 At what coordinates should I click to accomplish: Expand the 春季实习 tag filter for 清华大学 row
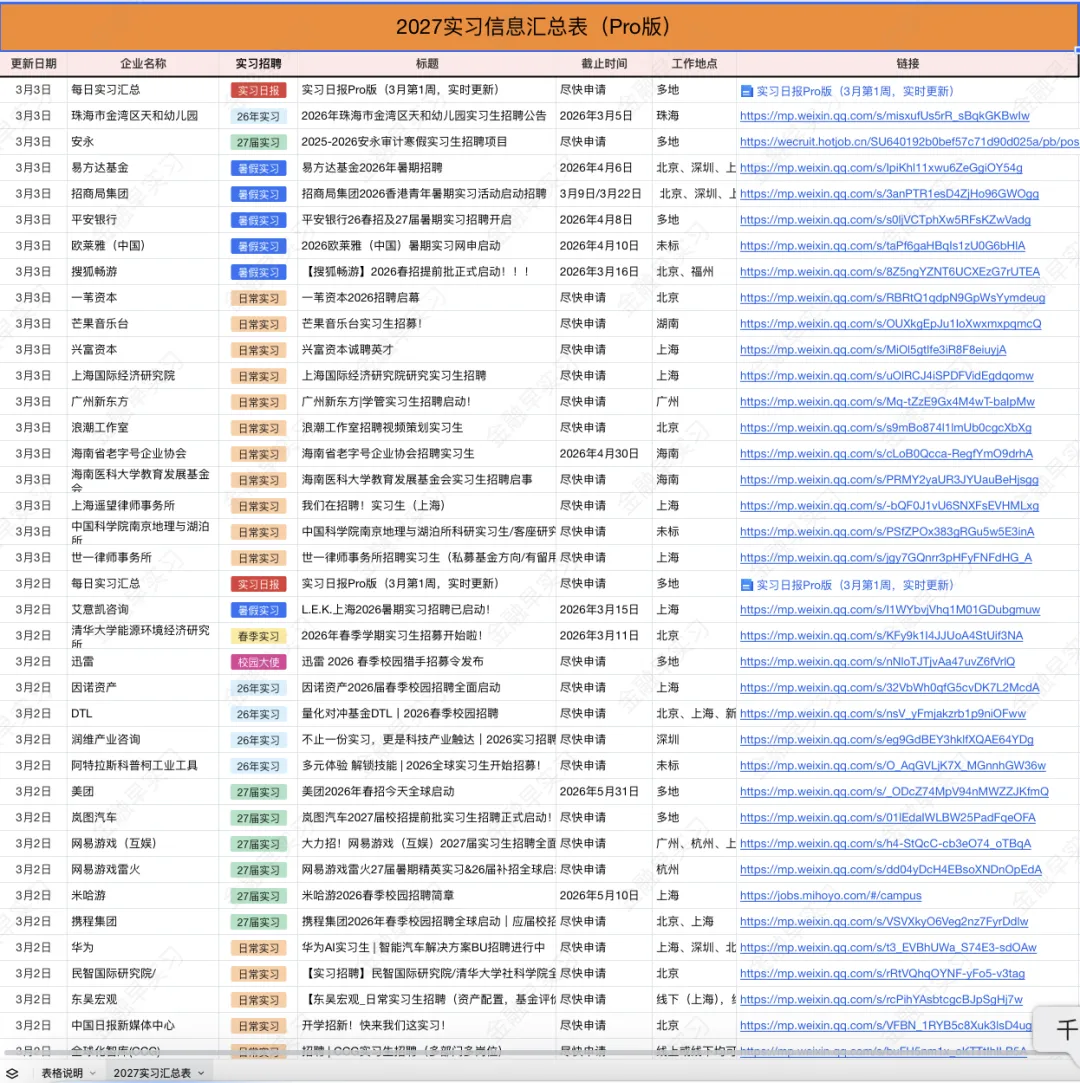[x=257, y=635]
